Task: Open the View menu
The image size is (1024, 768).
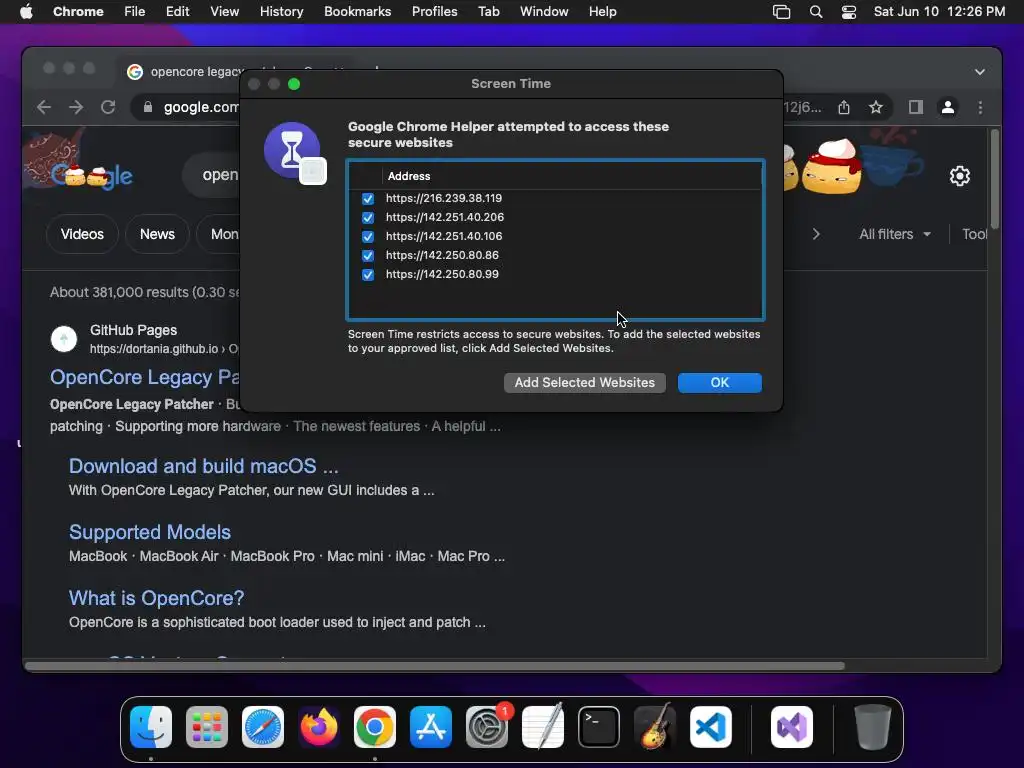Action: click(224, 12)
